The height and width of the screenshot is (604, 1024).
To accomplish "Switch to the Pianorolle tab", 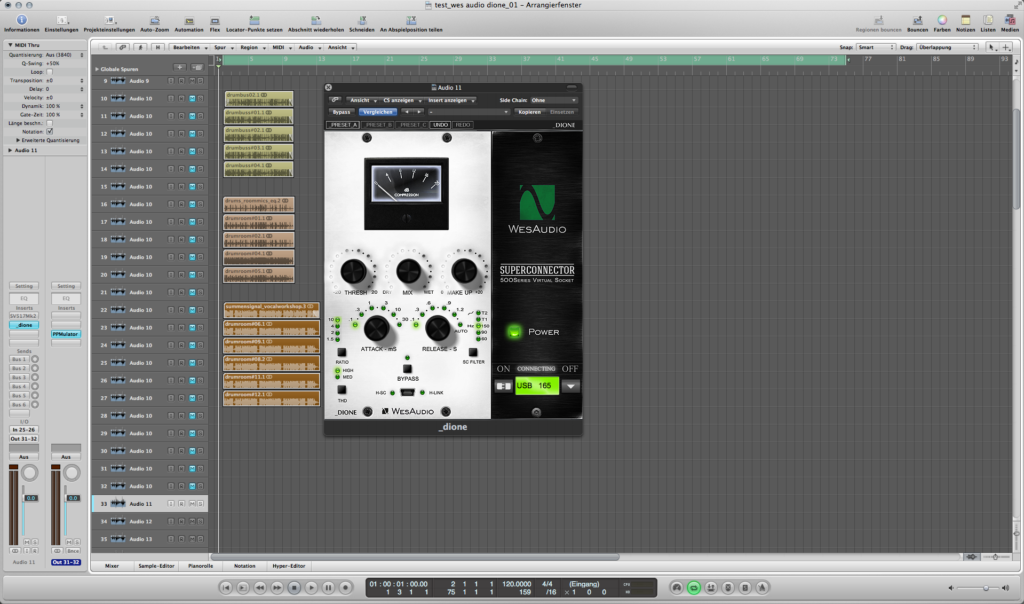I will [x=200, y=566].
